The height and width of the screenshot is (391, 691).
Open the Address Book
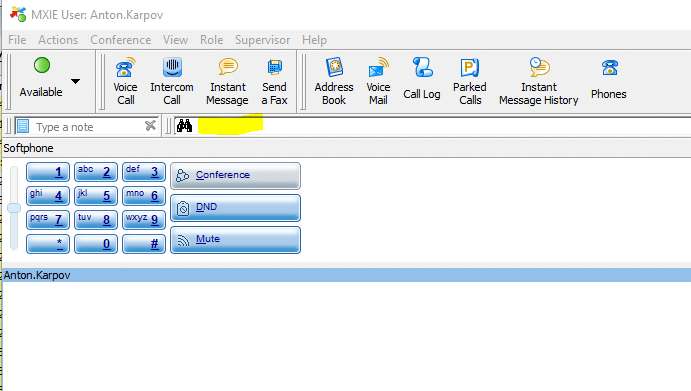334,82
